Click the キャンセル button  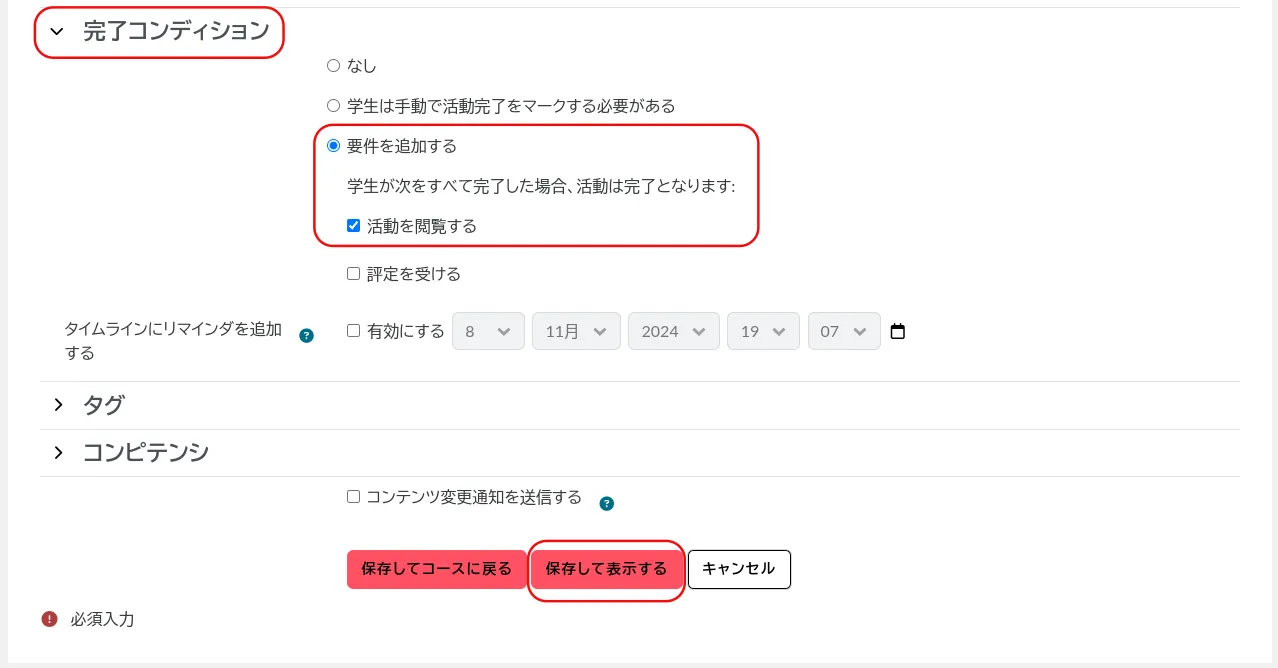pos(739,569)
